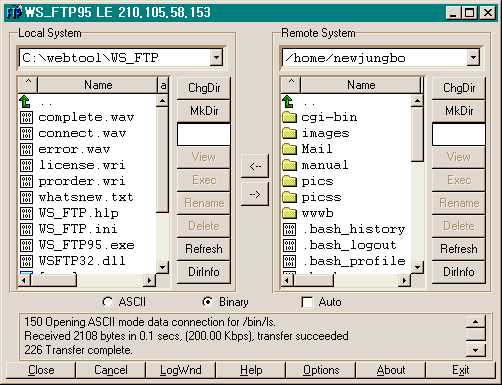The image size is (502, 385).
Task: Click the Exit button
Action: pyautogui.click(x=461, y=370)
